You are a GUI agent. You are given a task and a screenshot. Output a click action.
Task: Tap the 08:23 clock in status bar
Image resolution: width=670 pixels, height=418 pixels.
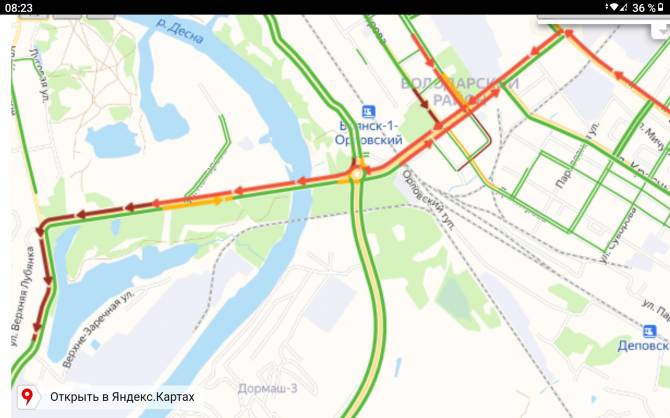click(x=18, y=8)
